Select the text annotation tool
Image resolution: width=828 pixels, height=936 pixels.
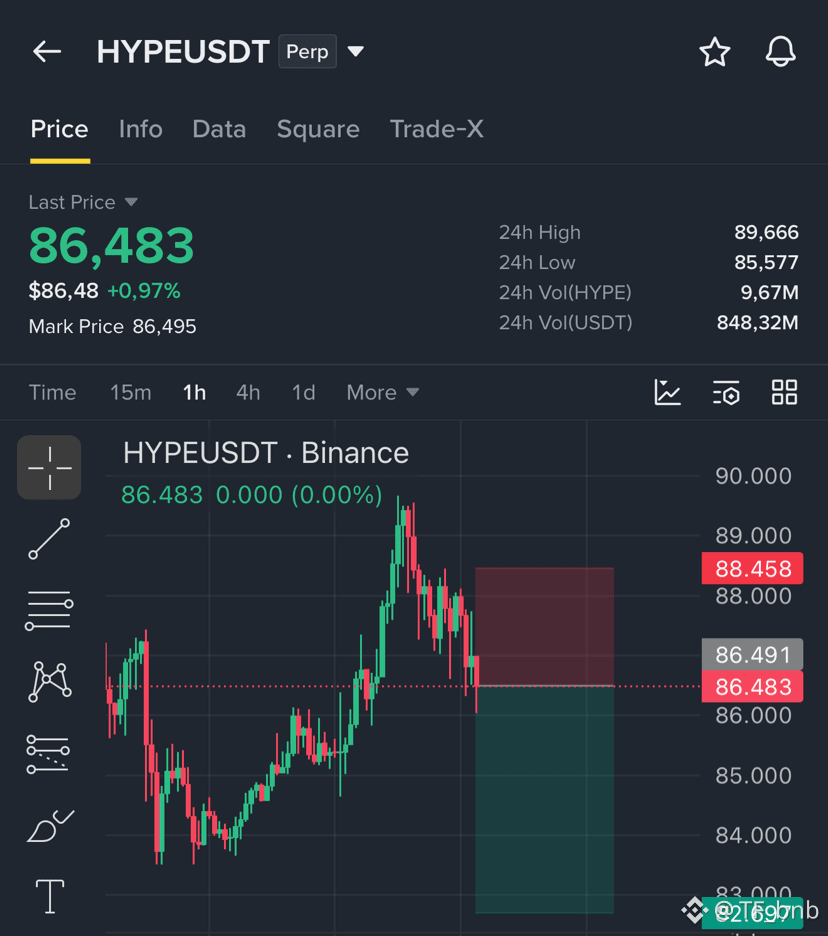[50, 897]
